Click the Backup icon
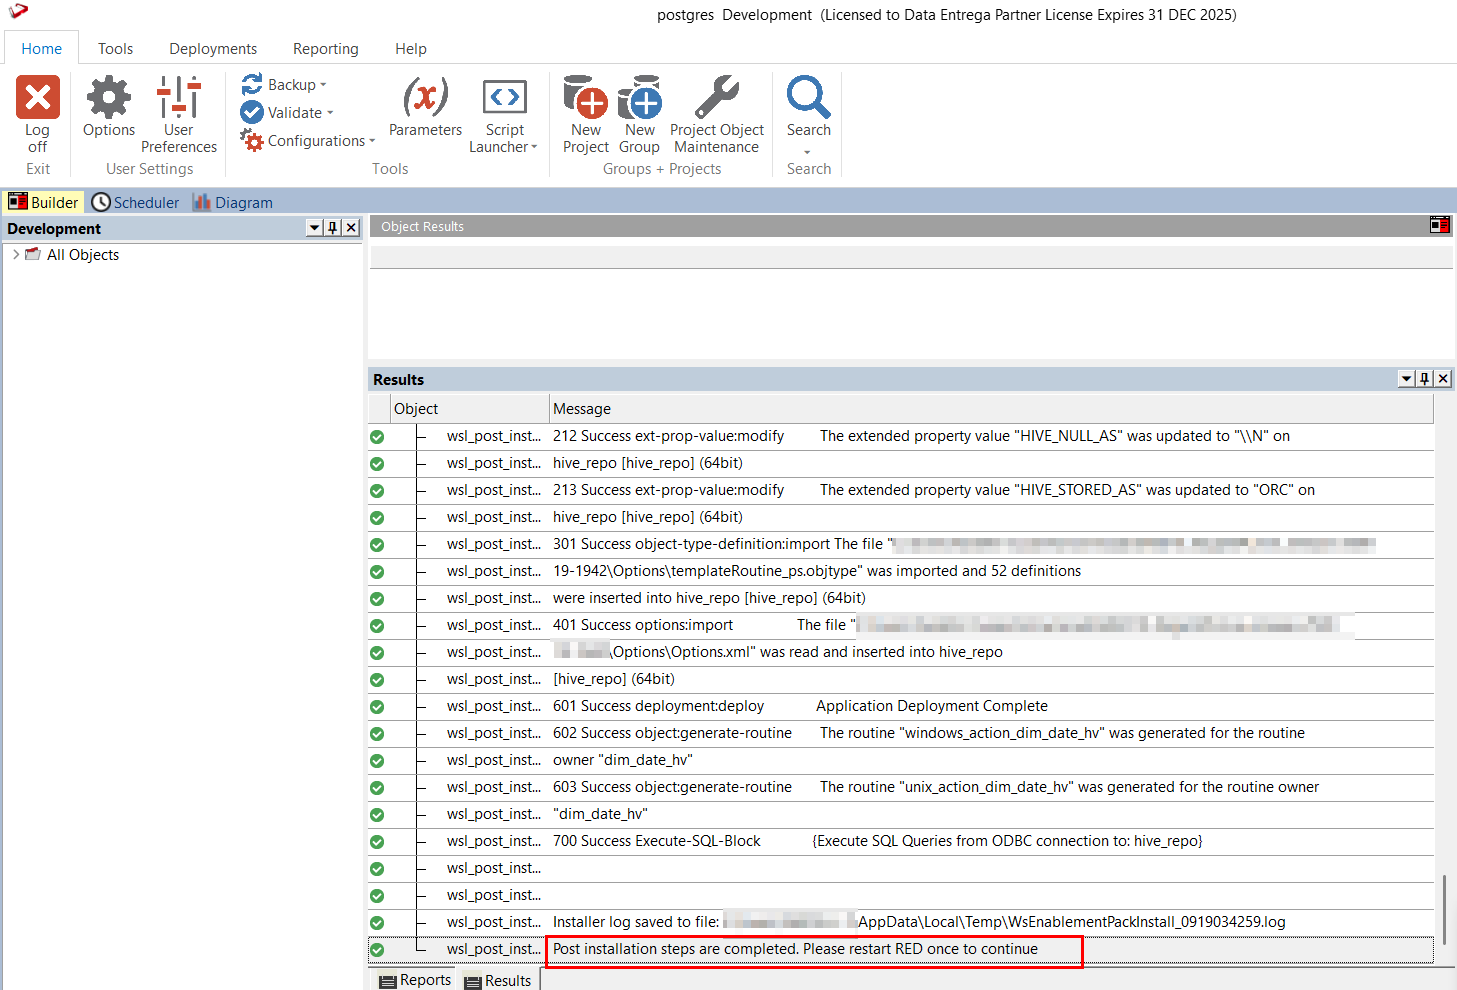Screen dimensions: 1457x990 (252, 85)
